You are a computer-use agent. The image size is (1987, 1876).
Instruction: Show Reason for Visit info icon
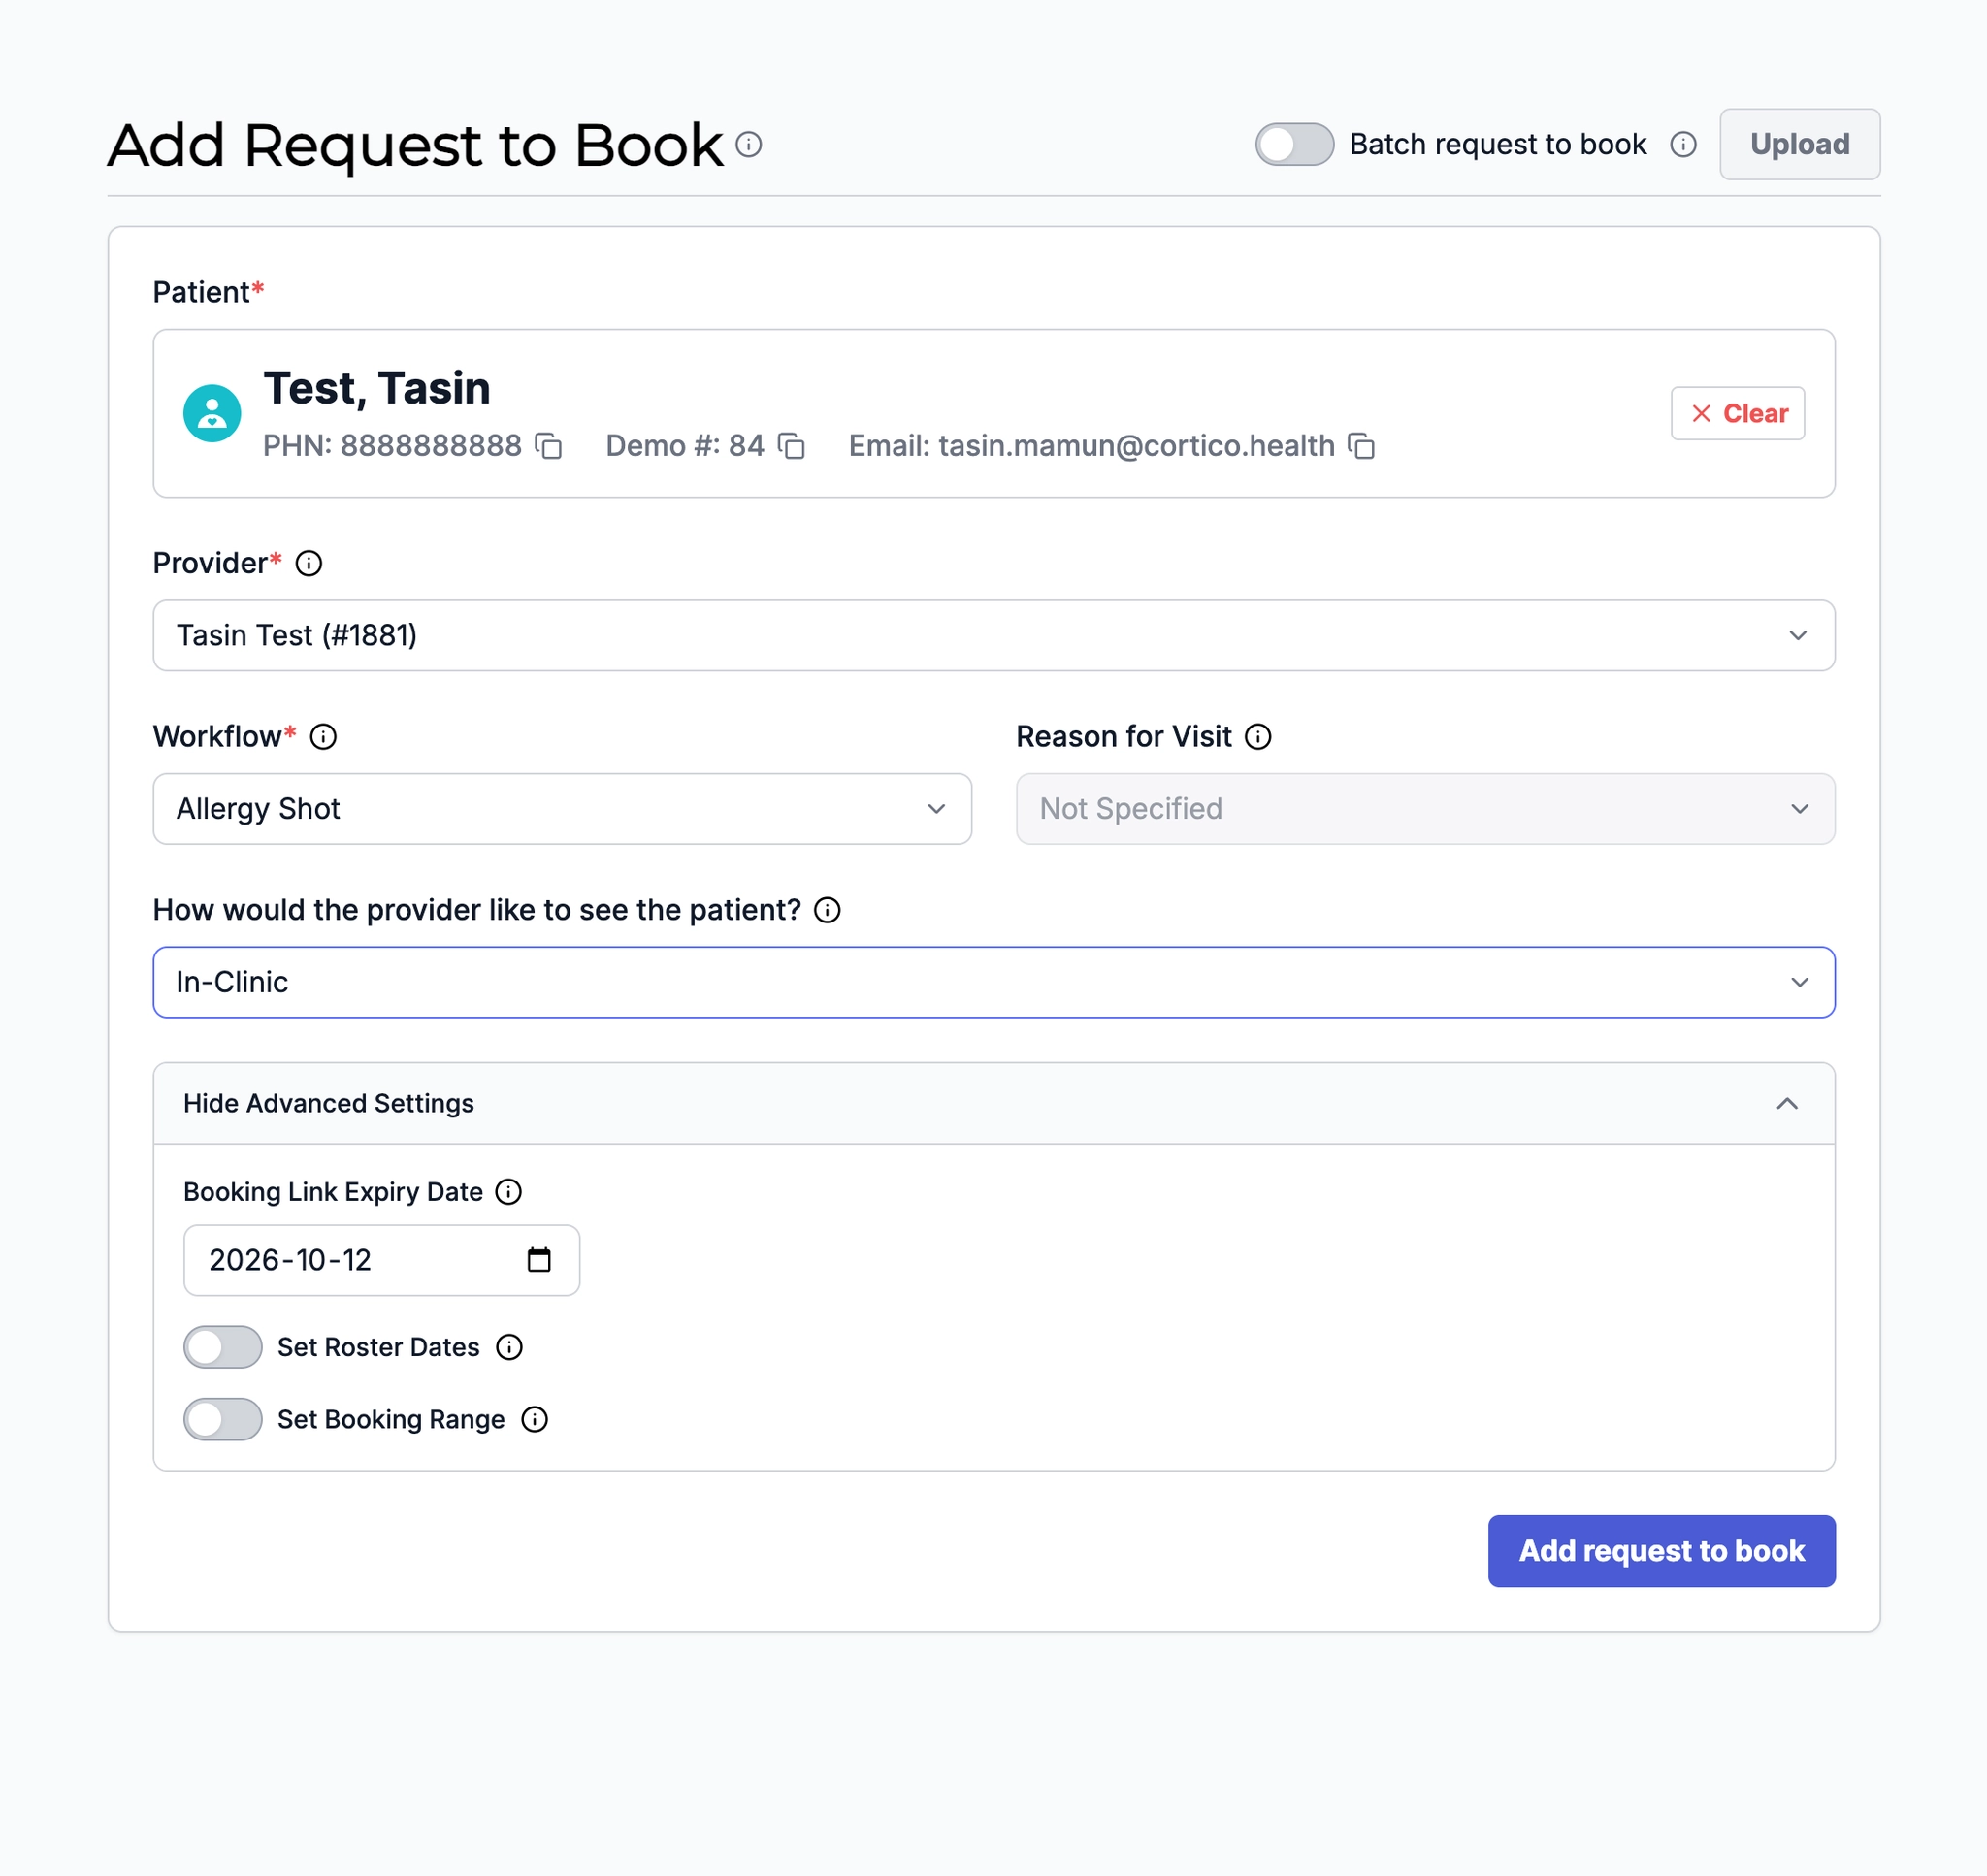1258,737
